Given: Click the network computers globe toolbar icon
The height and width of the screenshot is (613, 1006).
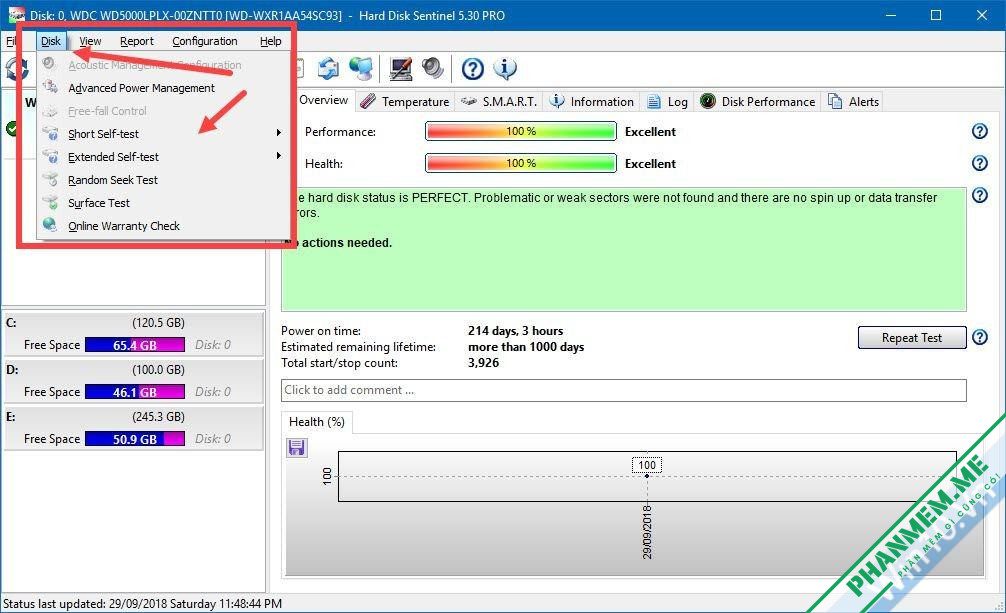Looking at the screenshot, I should pyautogui.click(x=361, y=68).
